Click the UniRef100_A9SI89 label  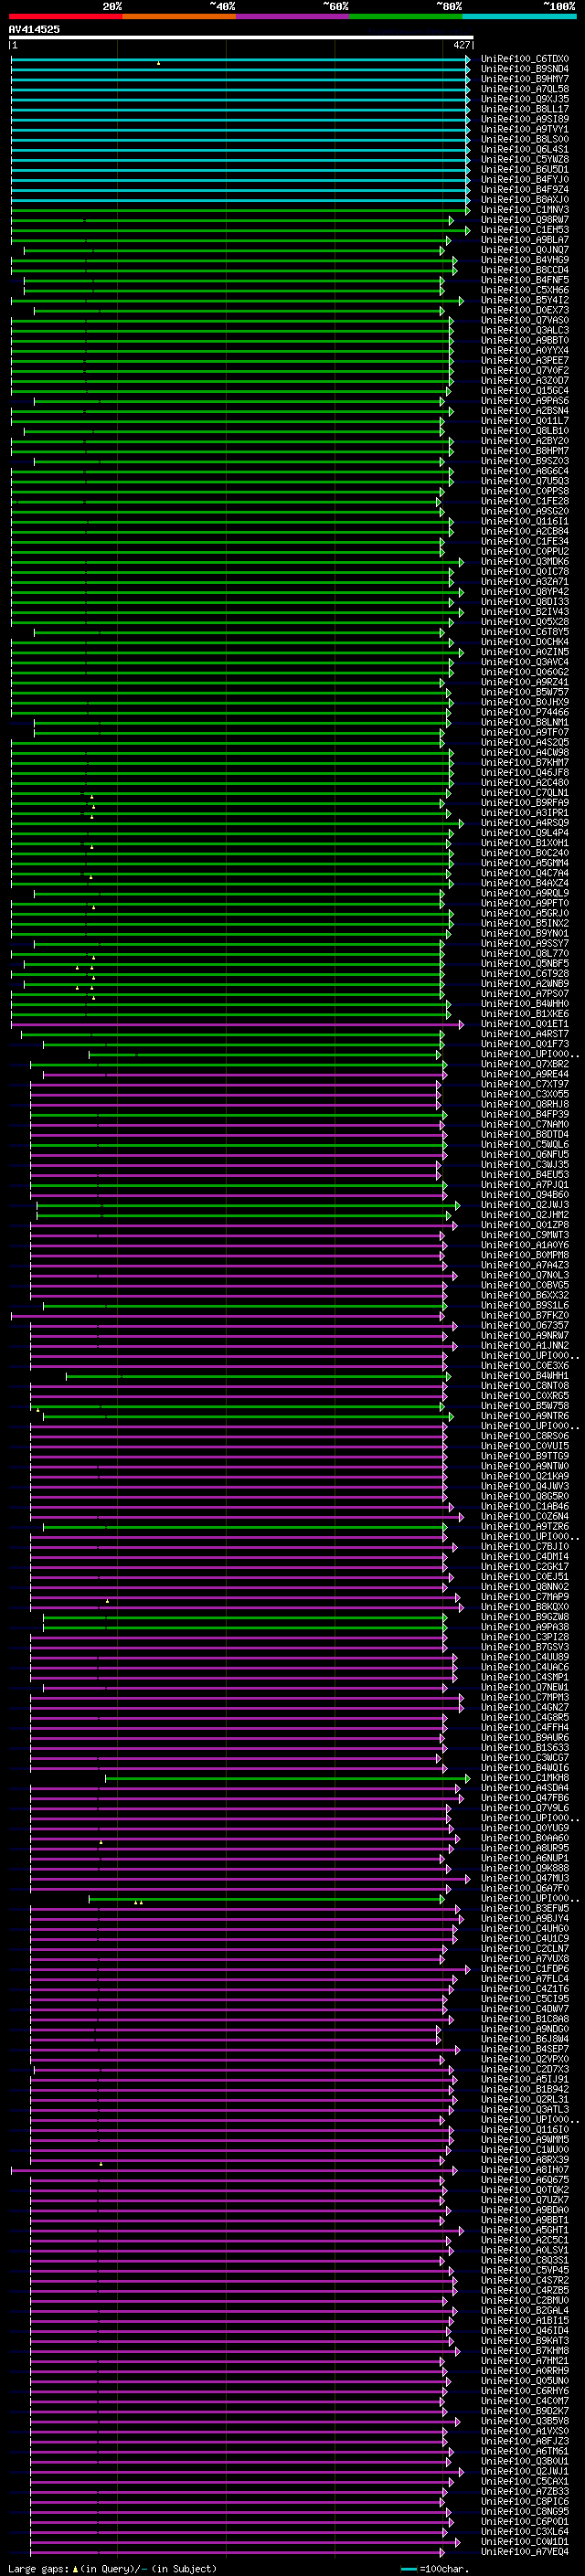(x=525, y=119)
